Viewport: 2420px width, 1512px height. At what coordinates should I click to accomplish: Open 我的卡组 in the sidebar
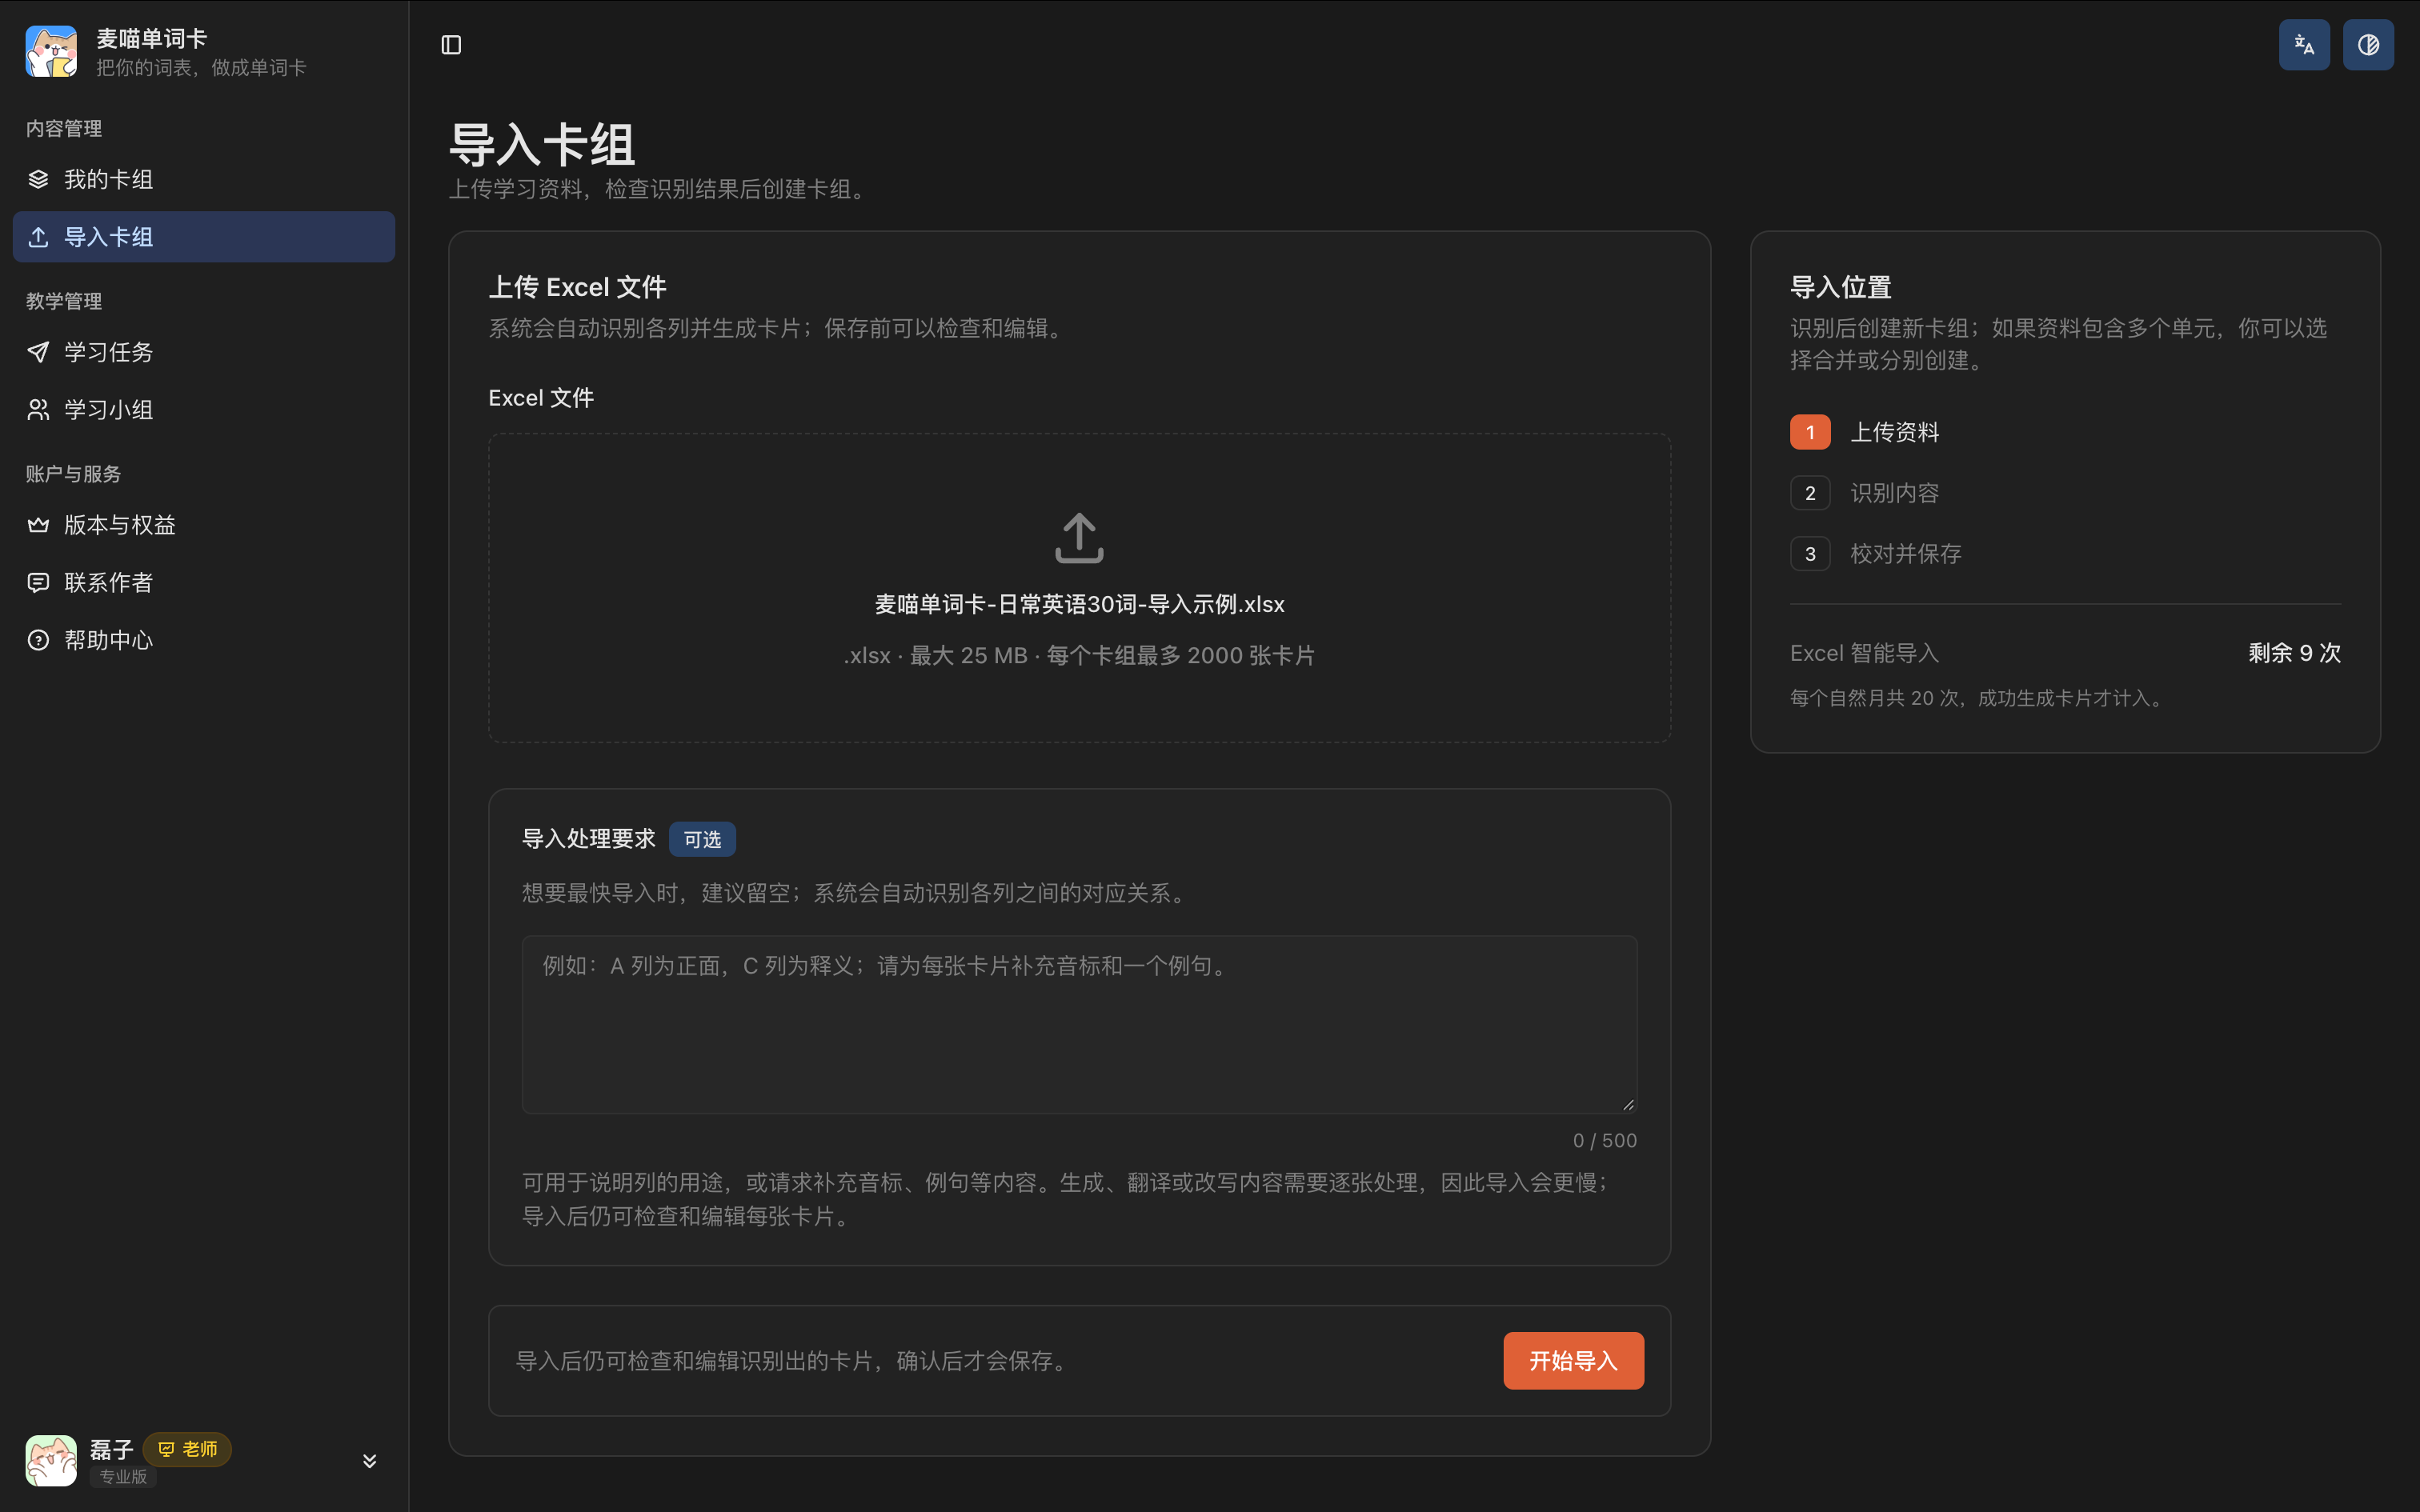point(204,179)
